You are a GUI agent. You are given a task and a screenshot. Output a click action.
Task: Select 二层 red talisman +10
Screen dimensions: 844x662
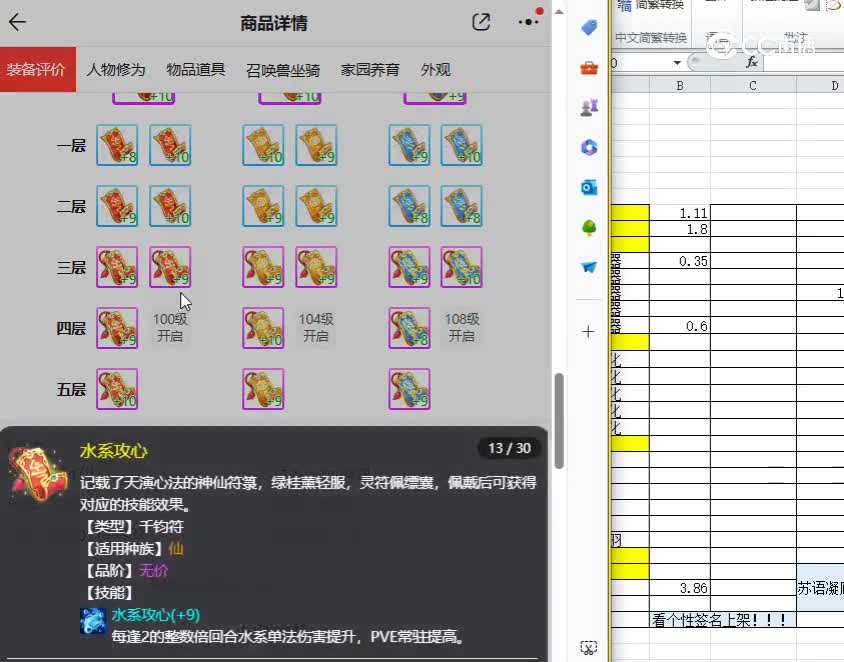170,206
